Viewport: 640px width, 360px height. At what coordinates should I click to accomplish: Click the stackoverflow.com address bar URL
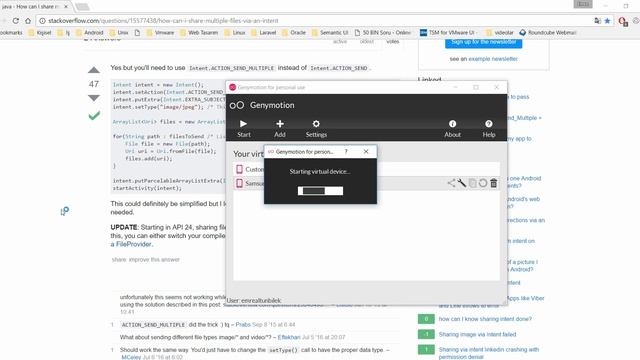click(163, 20)
